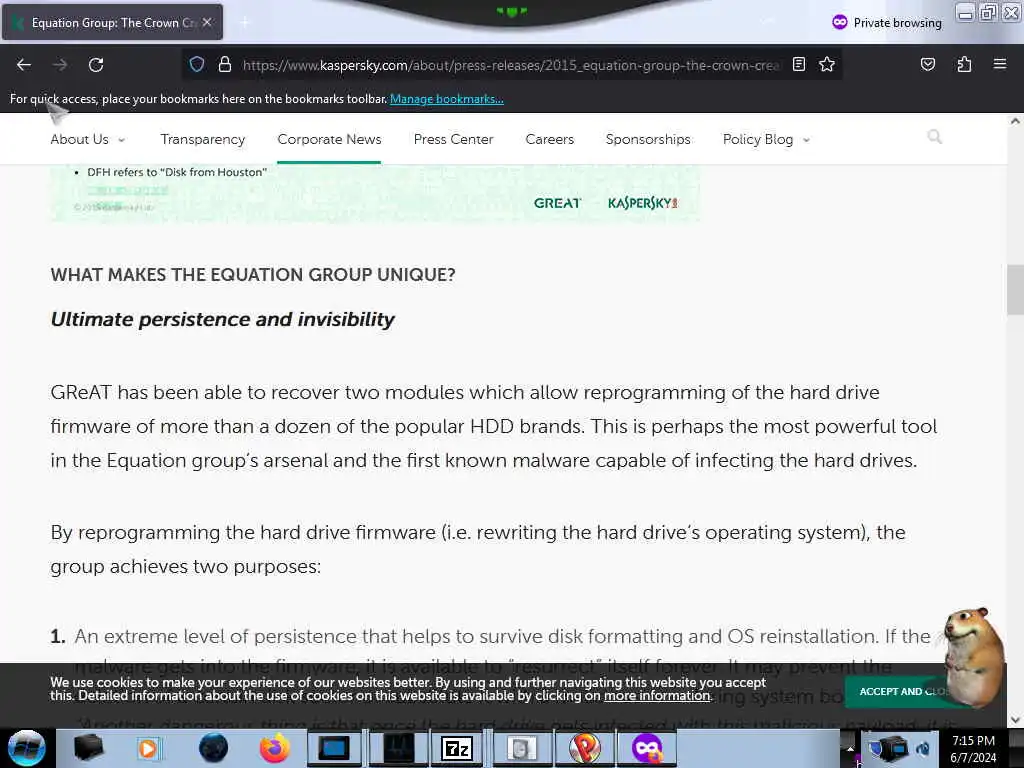Open 7-Zip from the taskbar
Image resolution: width=1024 pixels, height=768 pixels.
click(x=457, y=748)
